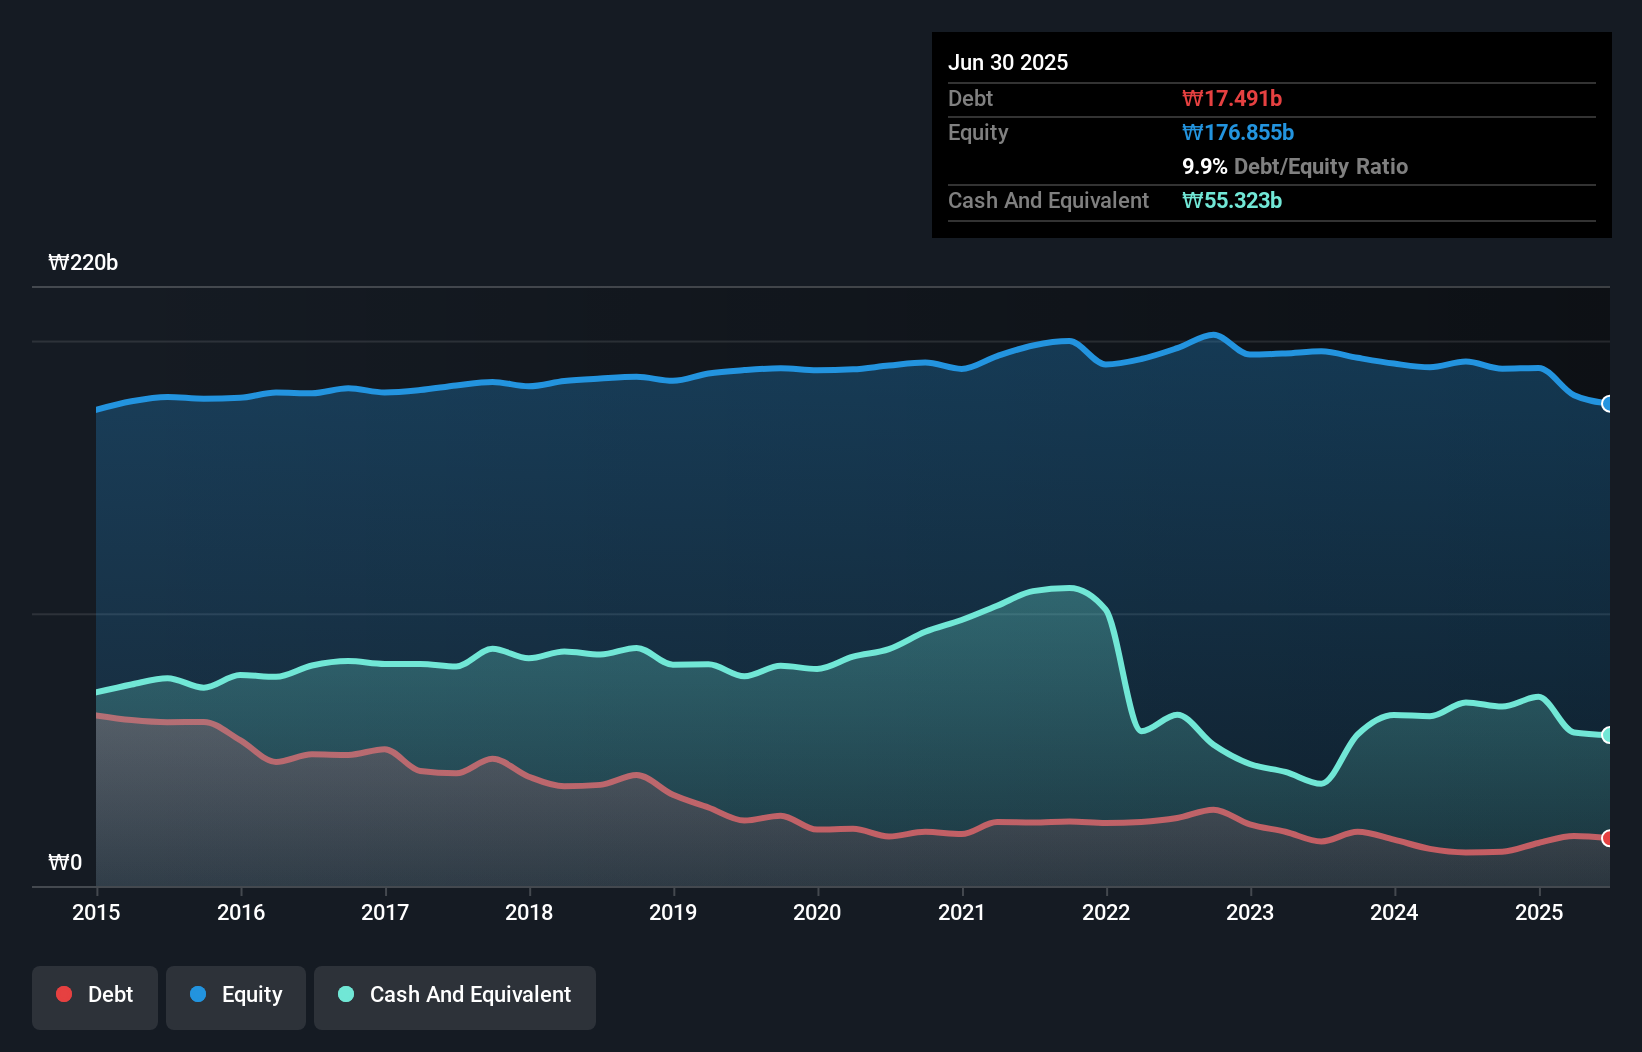Click the ₩0 baseline label
This screenshot has width=1642, height=1052.
tap(66, 862)
